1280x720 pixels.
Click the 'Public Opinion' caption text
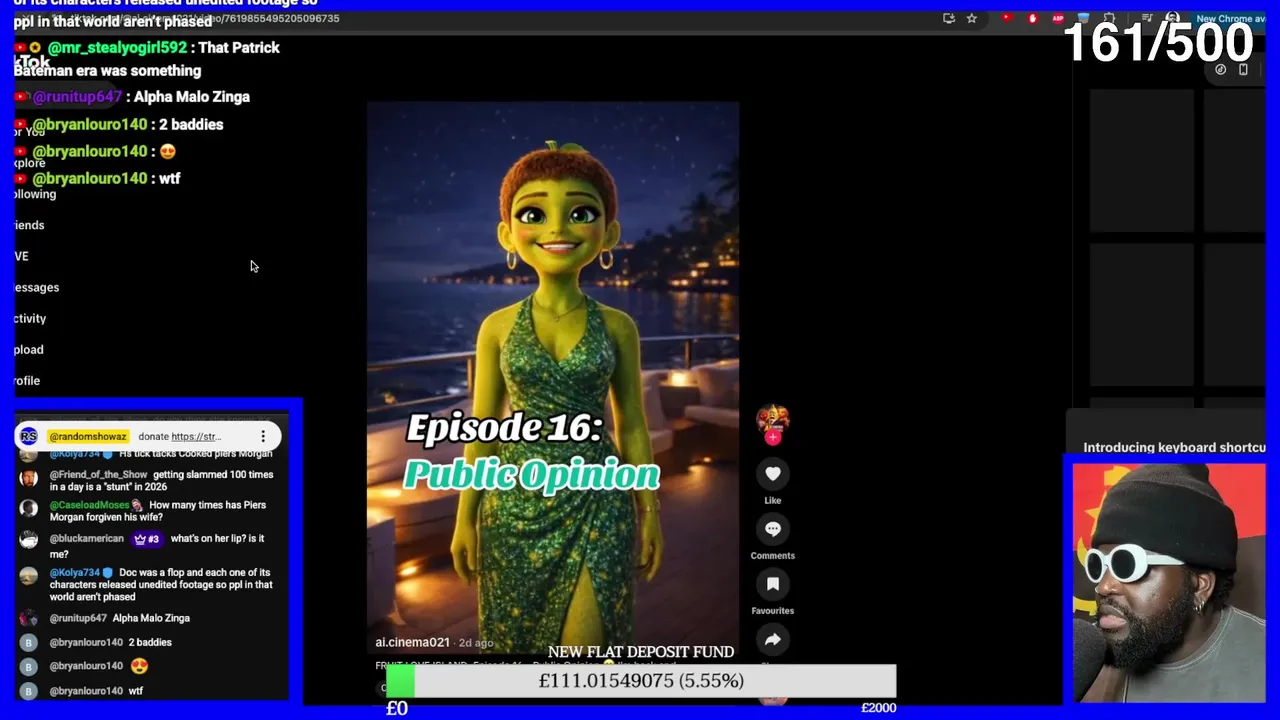[531, 474]
